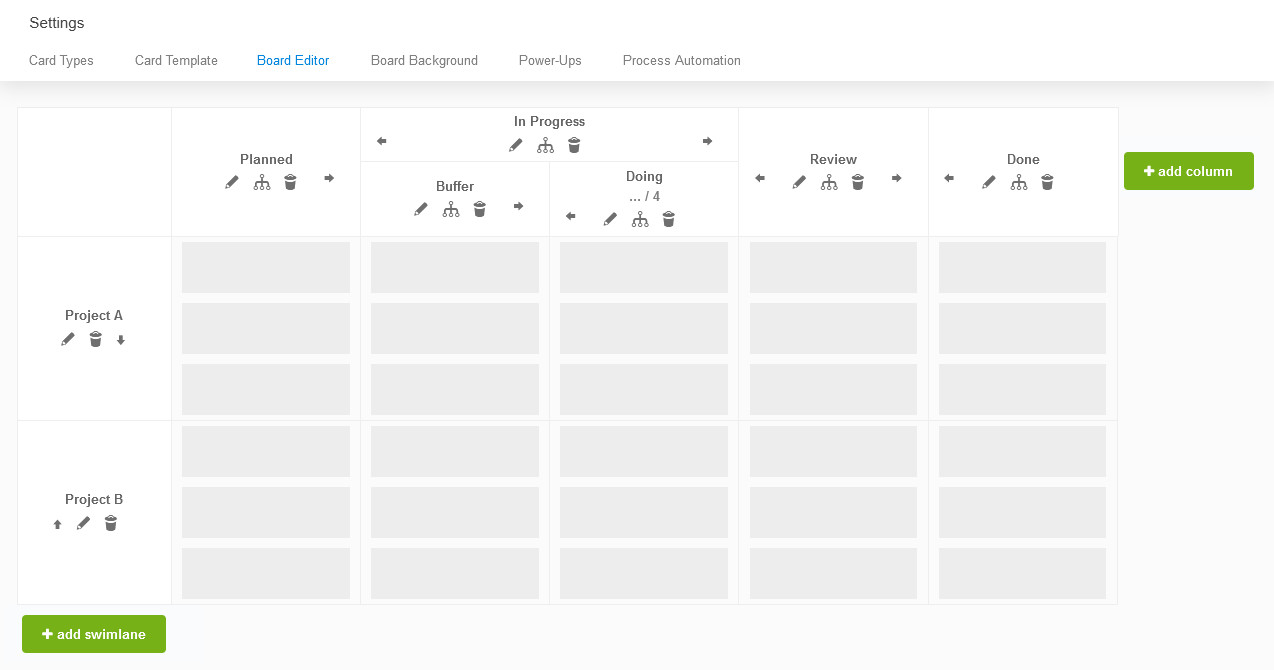Screen dimensions: 1274x670
Task: Move the Buffer subcolumn right
Action: [x=518, y=206]
